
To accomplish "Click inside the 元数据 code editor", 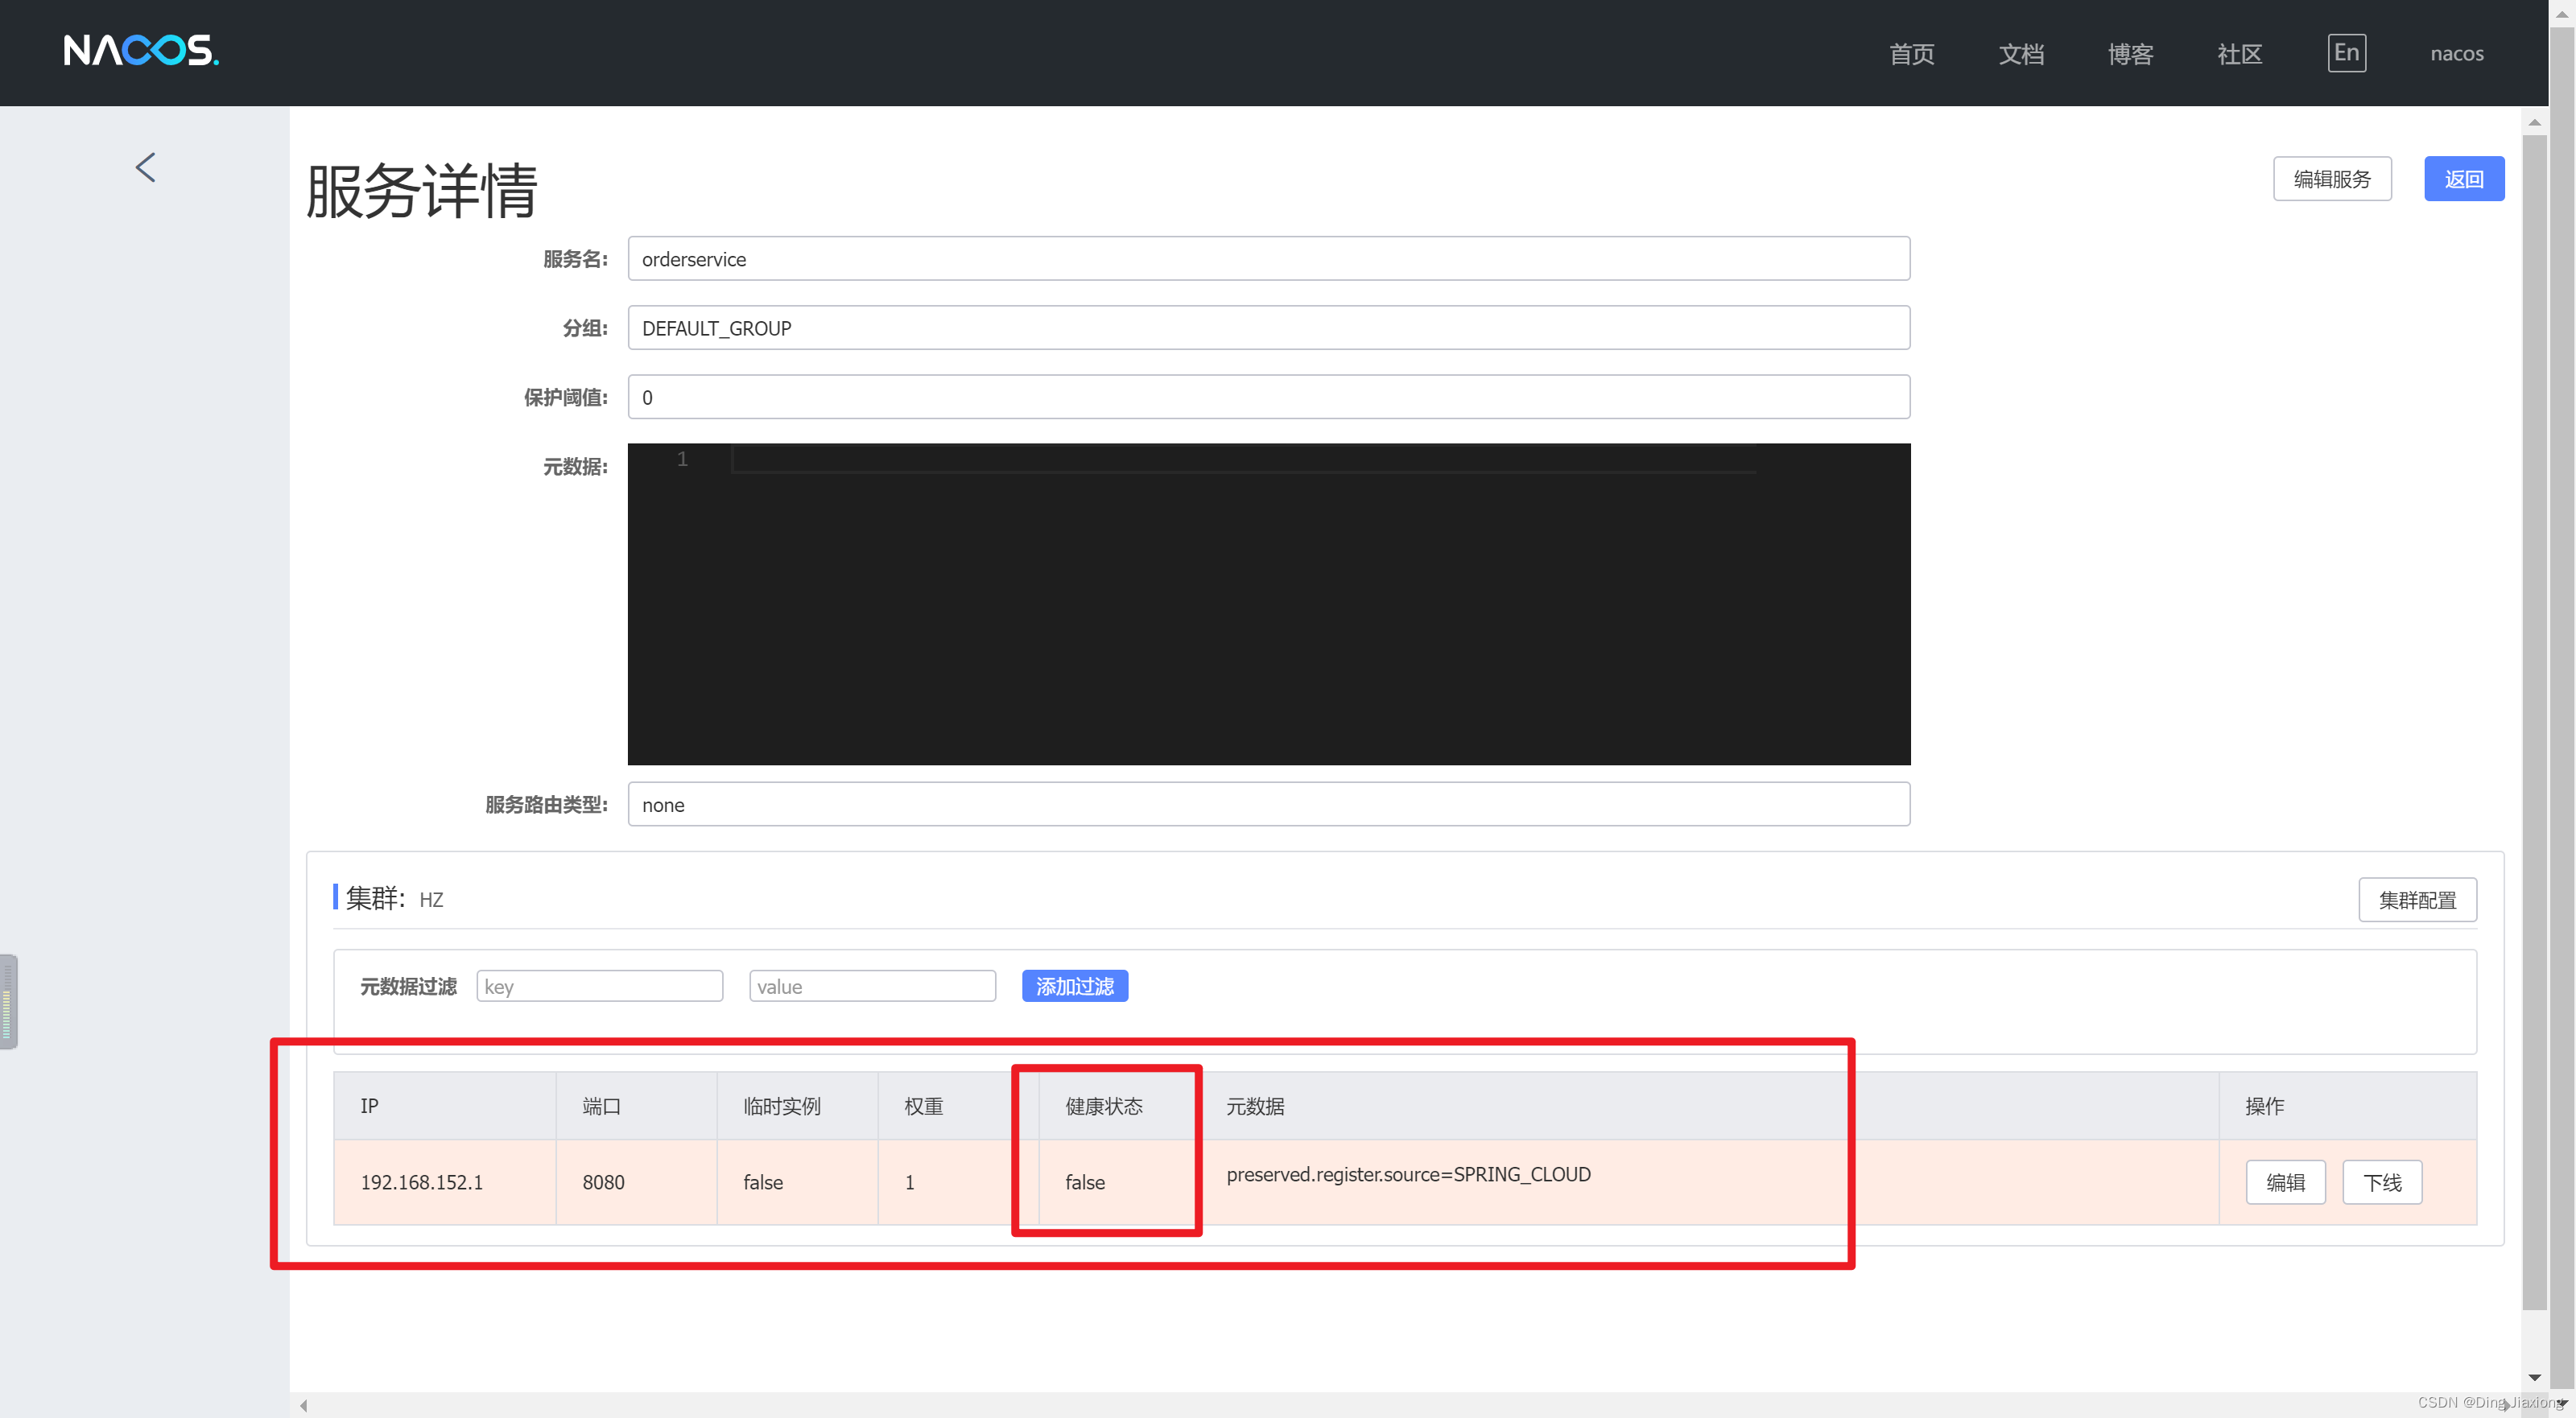I will pos(1268,604).
